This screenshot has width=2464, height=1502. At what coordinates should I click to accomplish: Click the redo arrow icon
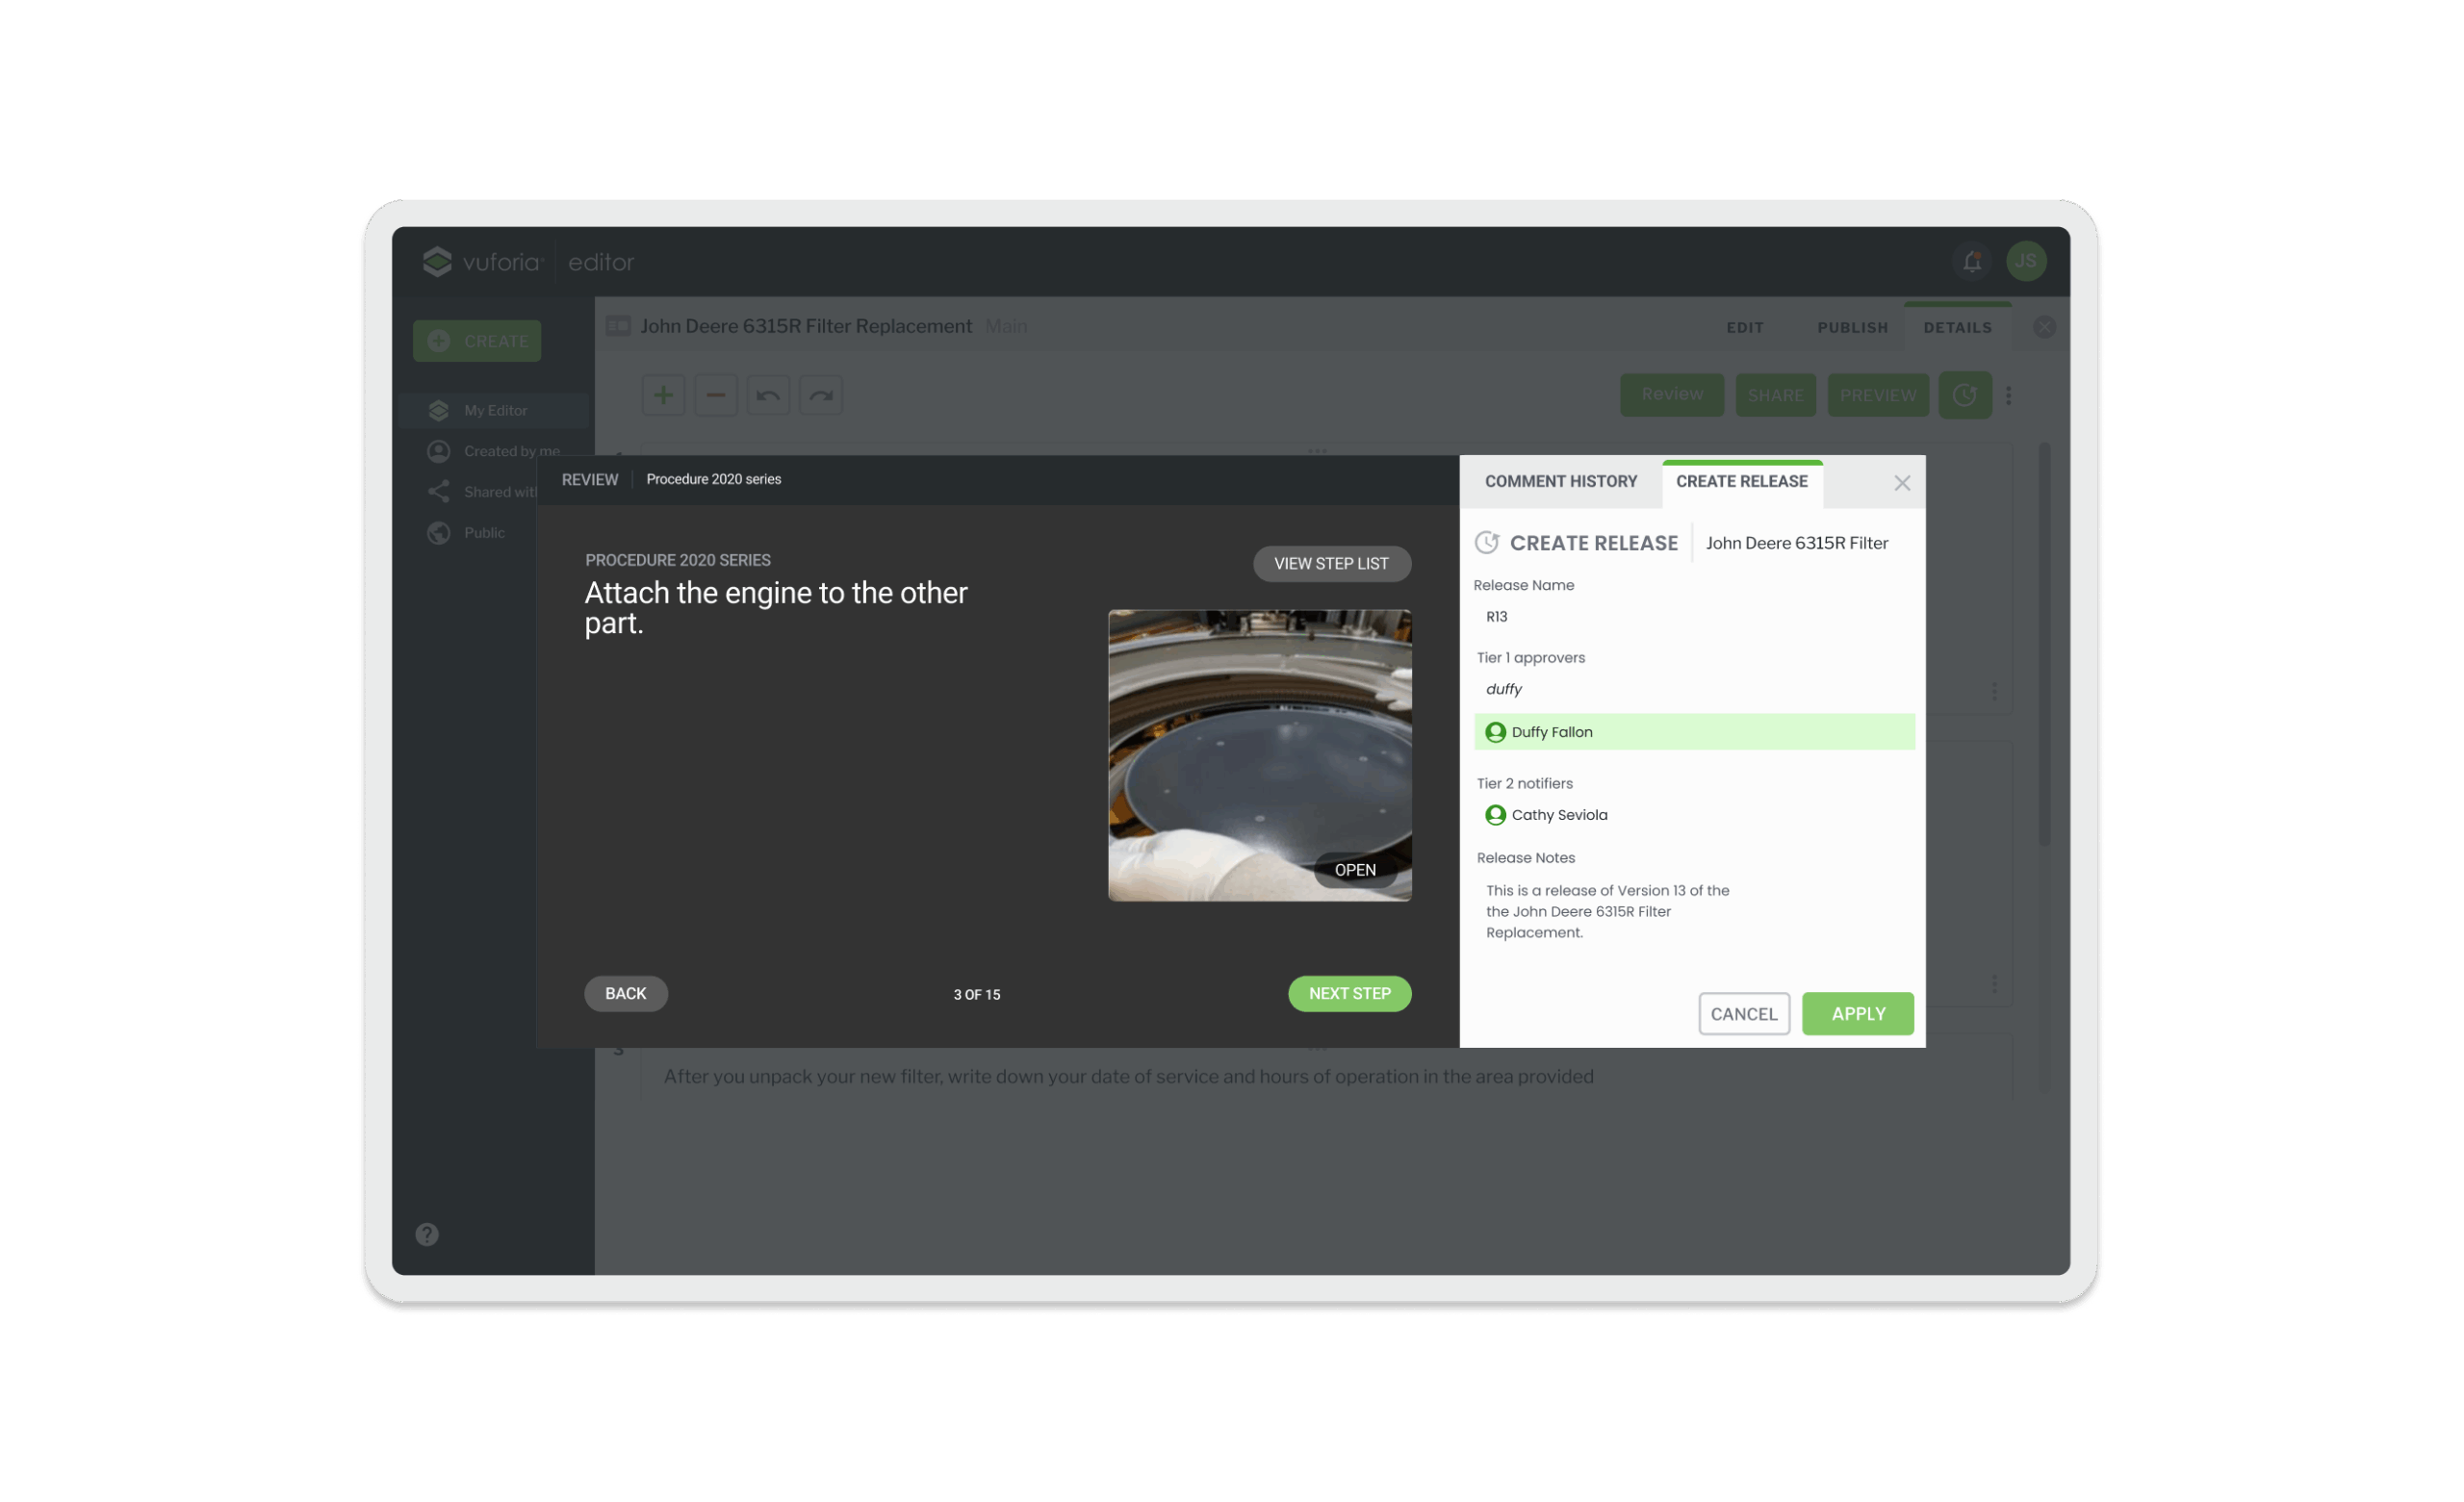coord(821,395)
